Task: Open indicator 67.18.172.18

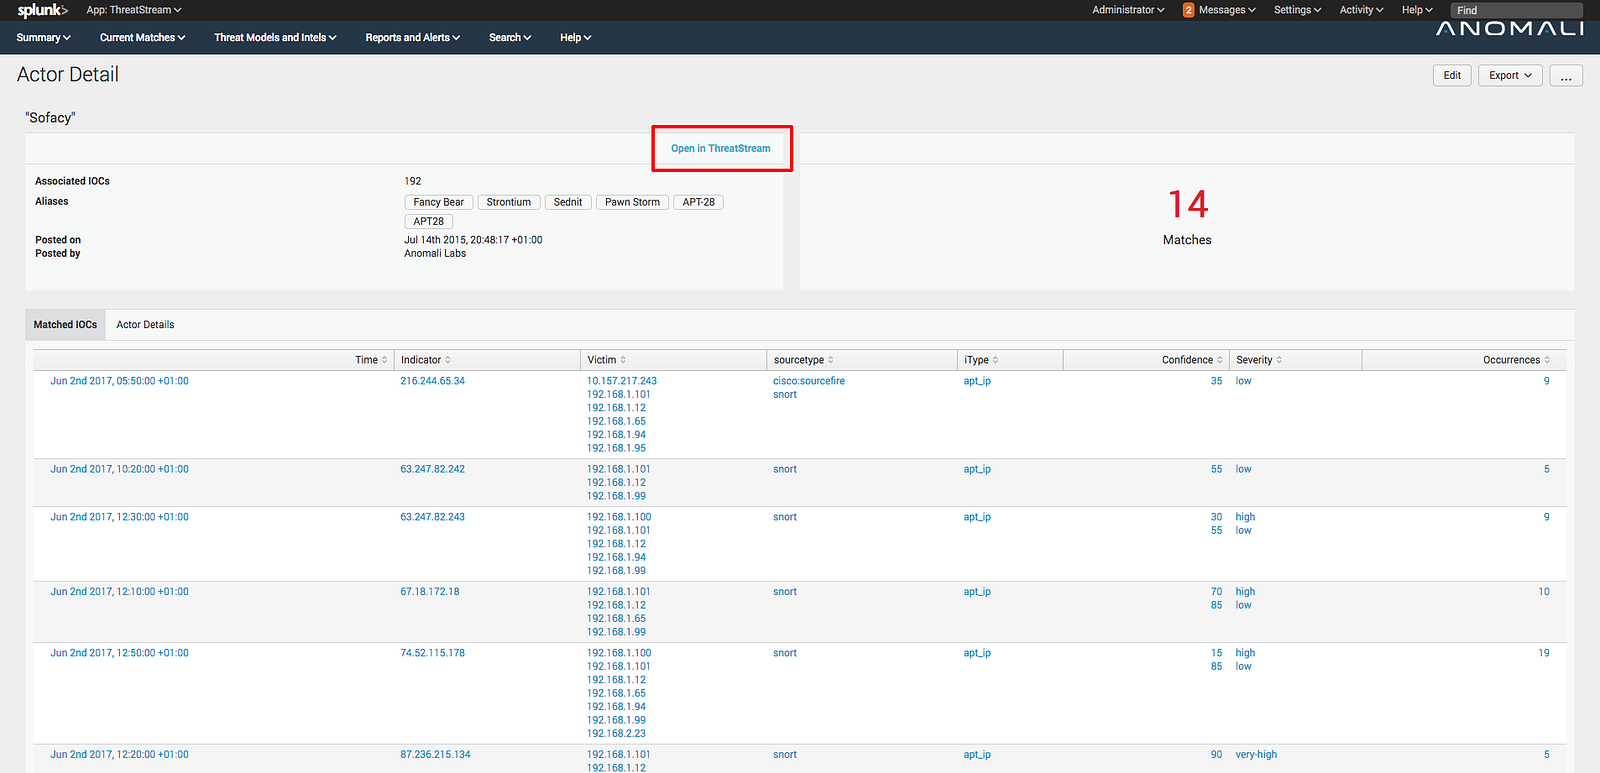Action: pos(430,592)
